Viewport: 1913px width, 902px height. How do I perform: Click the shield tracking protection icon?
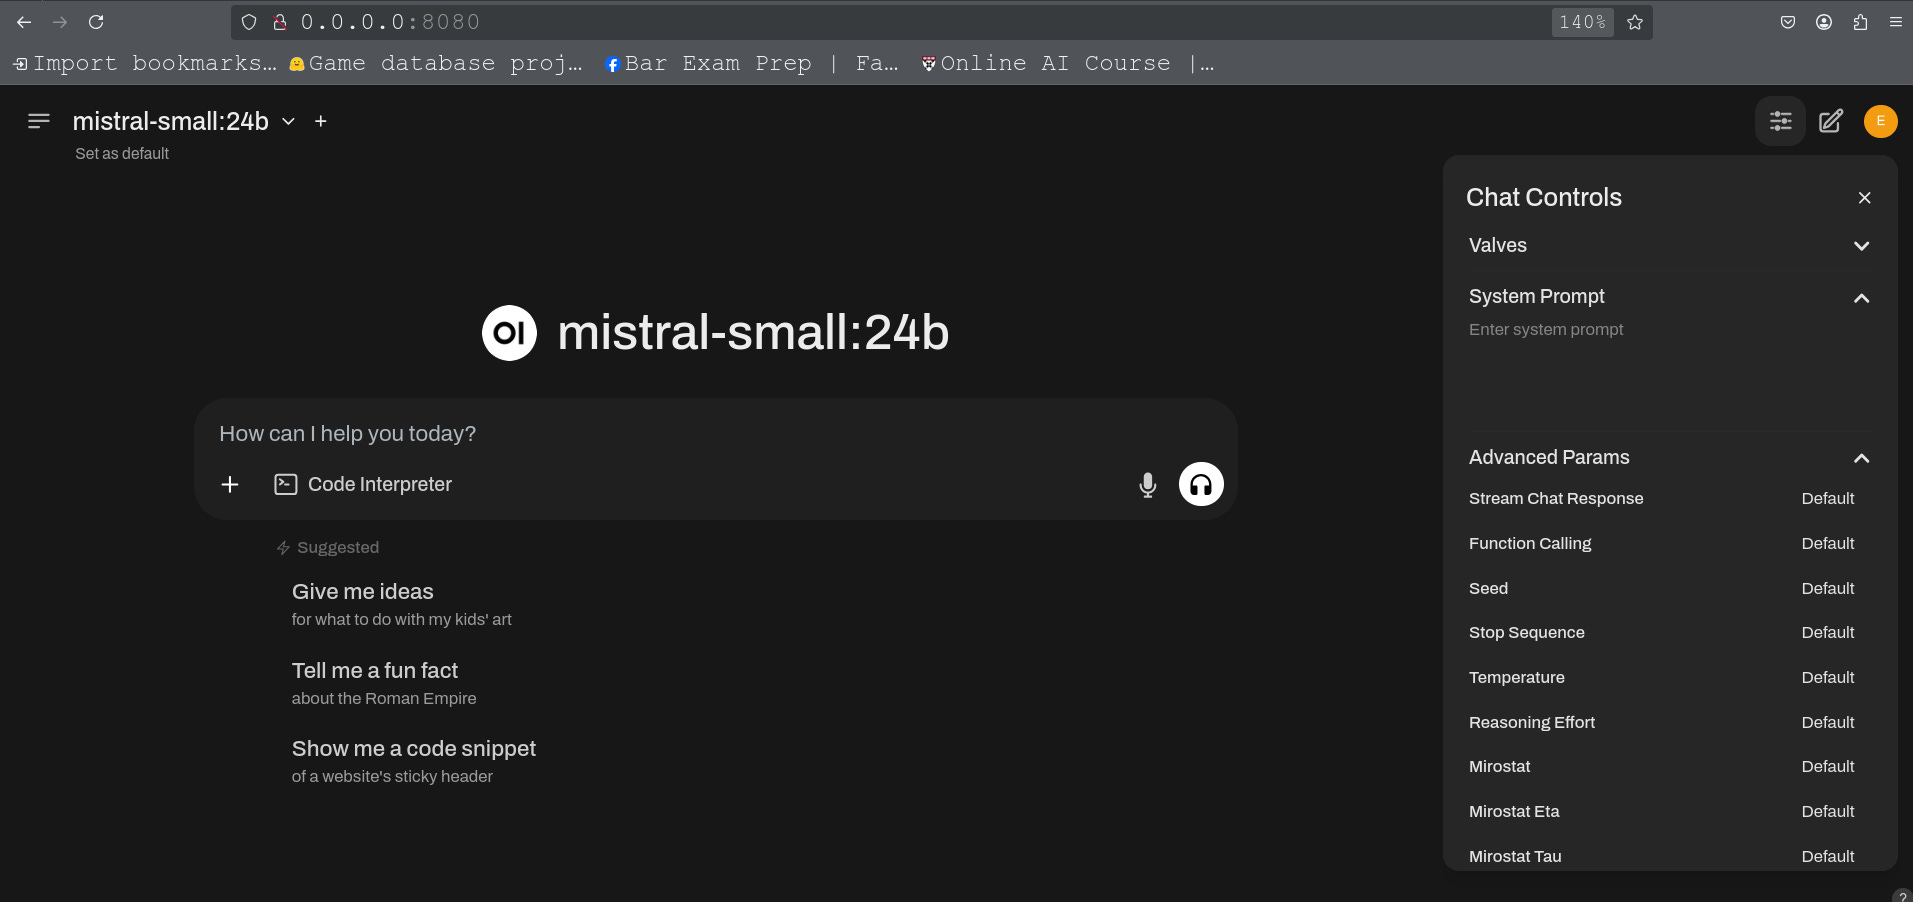[x=249, y=22]
